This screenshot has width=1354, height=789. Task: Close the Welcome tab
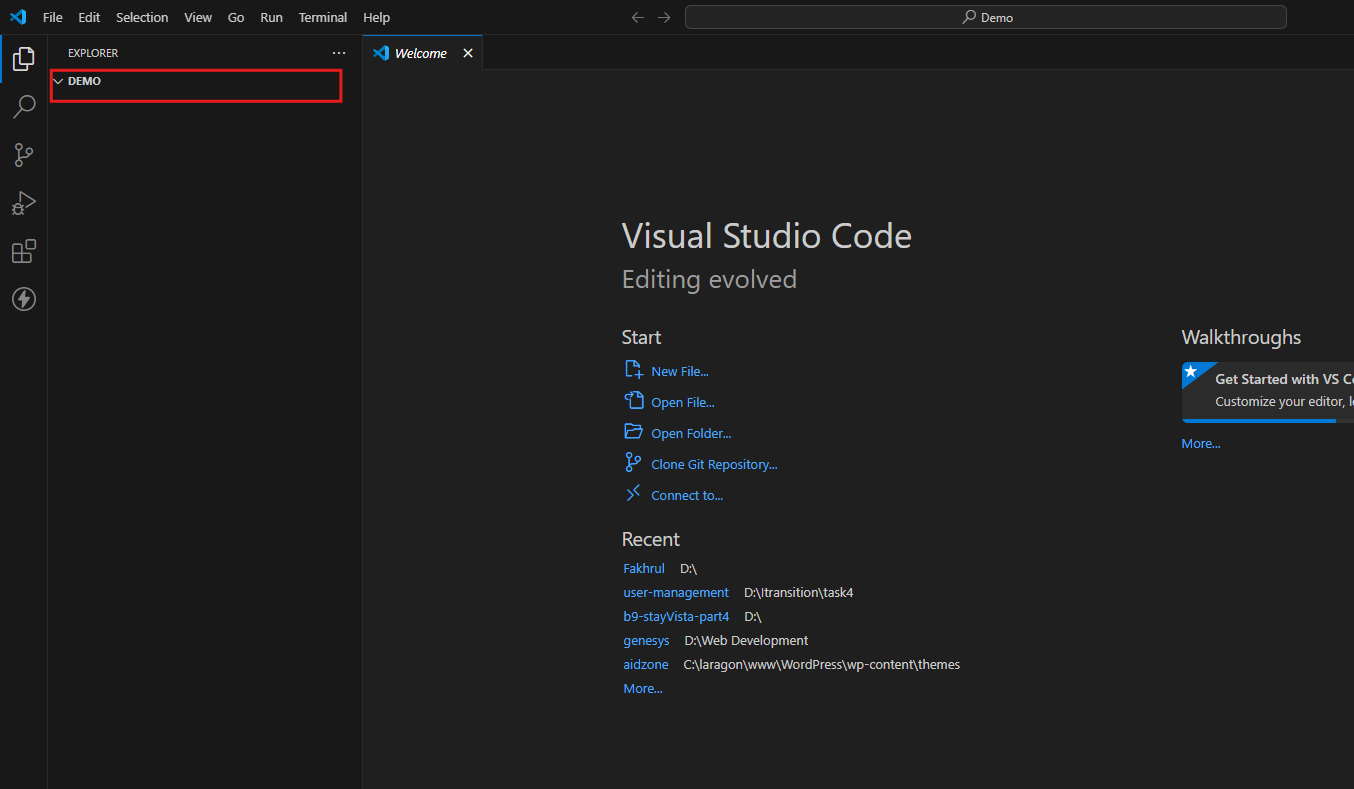click(x=468, y=53)
